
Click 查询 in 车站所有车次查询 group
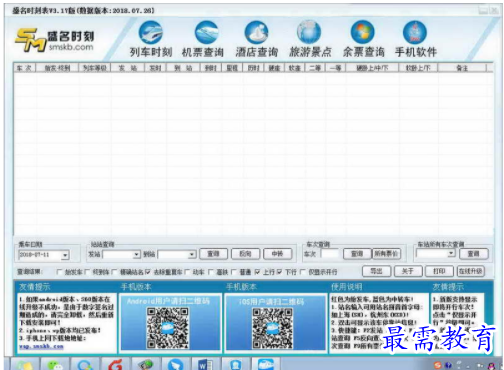click(473, 254)
